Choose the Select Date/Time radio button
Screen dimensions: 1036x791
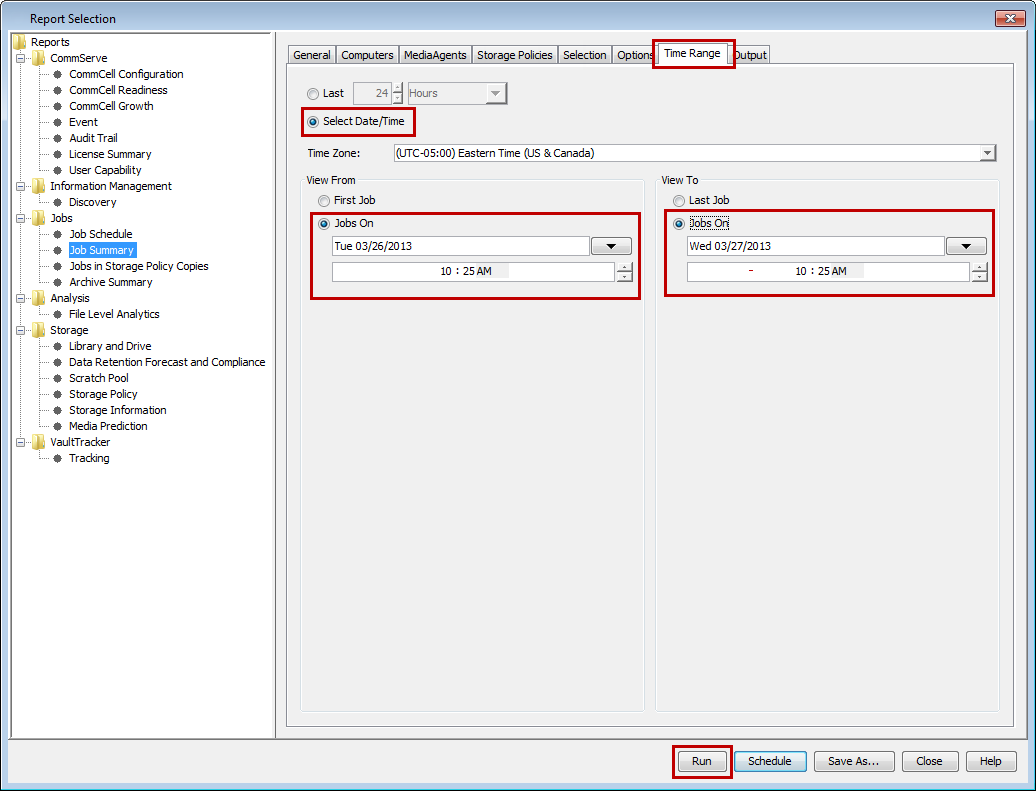coord(313,122)
